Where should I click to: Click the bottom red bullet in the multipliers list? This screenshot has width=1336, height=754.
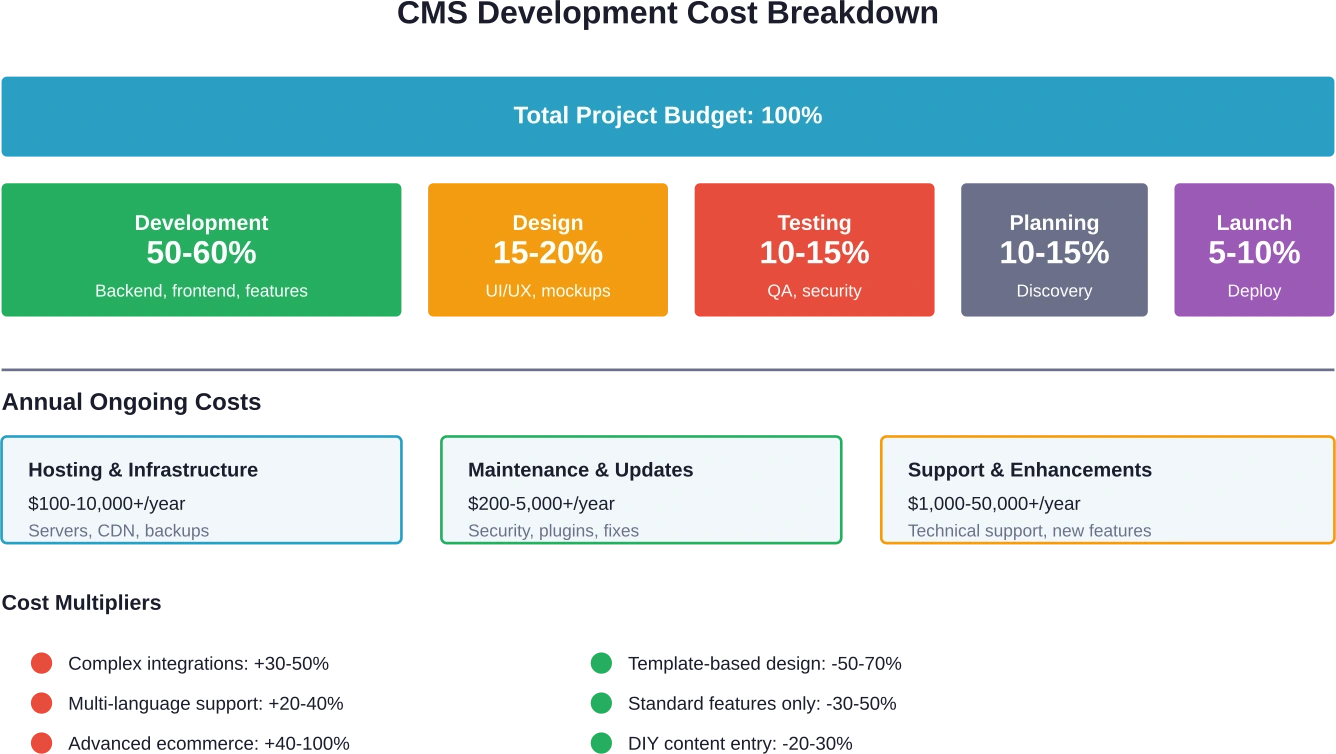[41, 742]
